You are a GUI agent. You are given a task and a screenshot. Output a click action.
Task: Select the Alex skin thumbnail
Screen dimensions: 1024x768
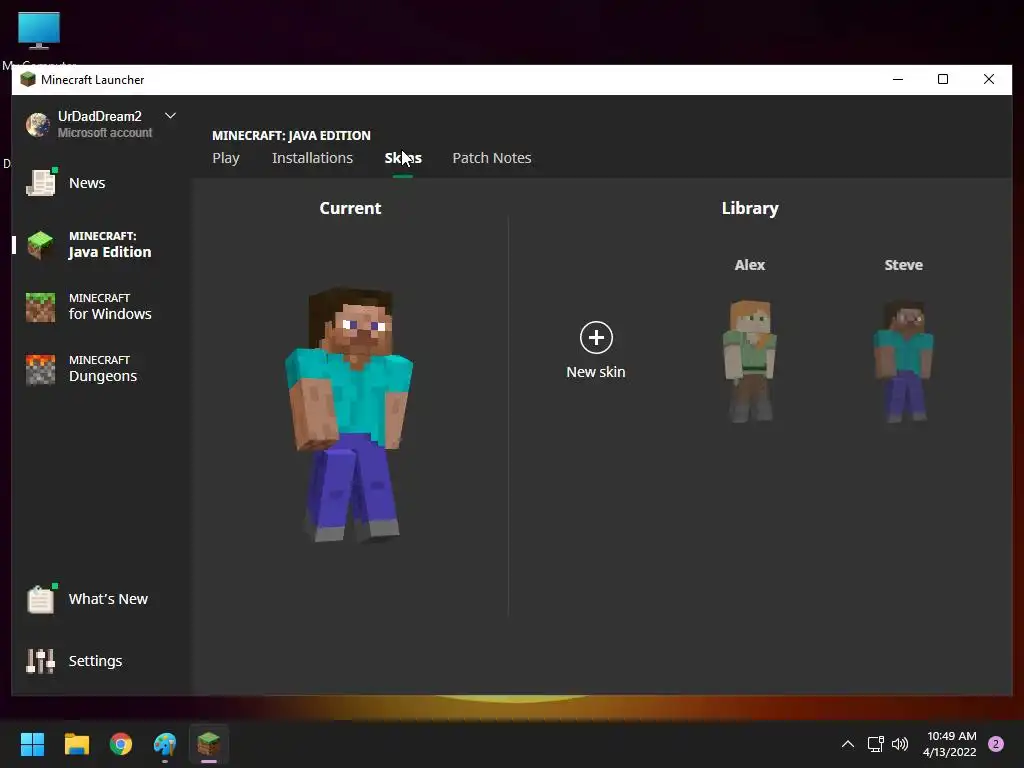click(x=750, y=360)
